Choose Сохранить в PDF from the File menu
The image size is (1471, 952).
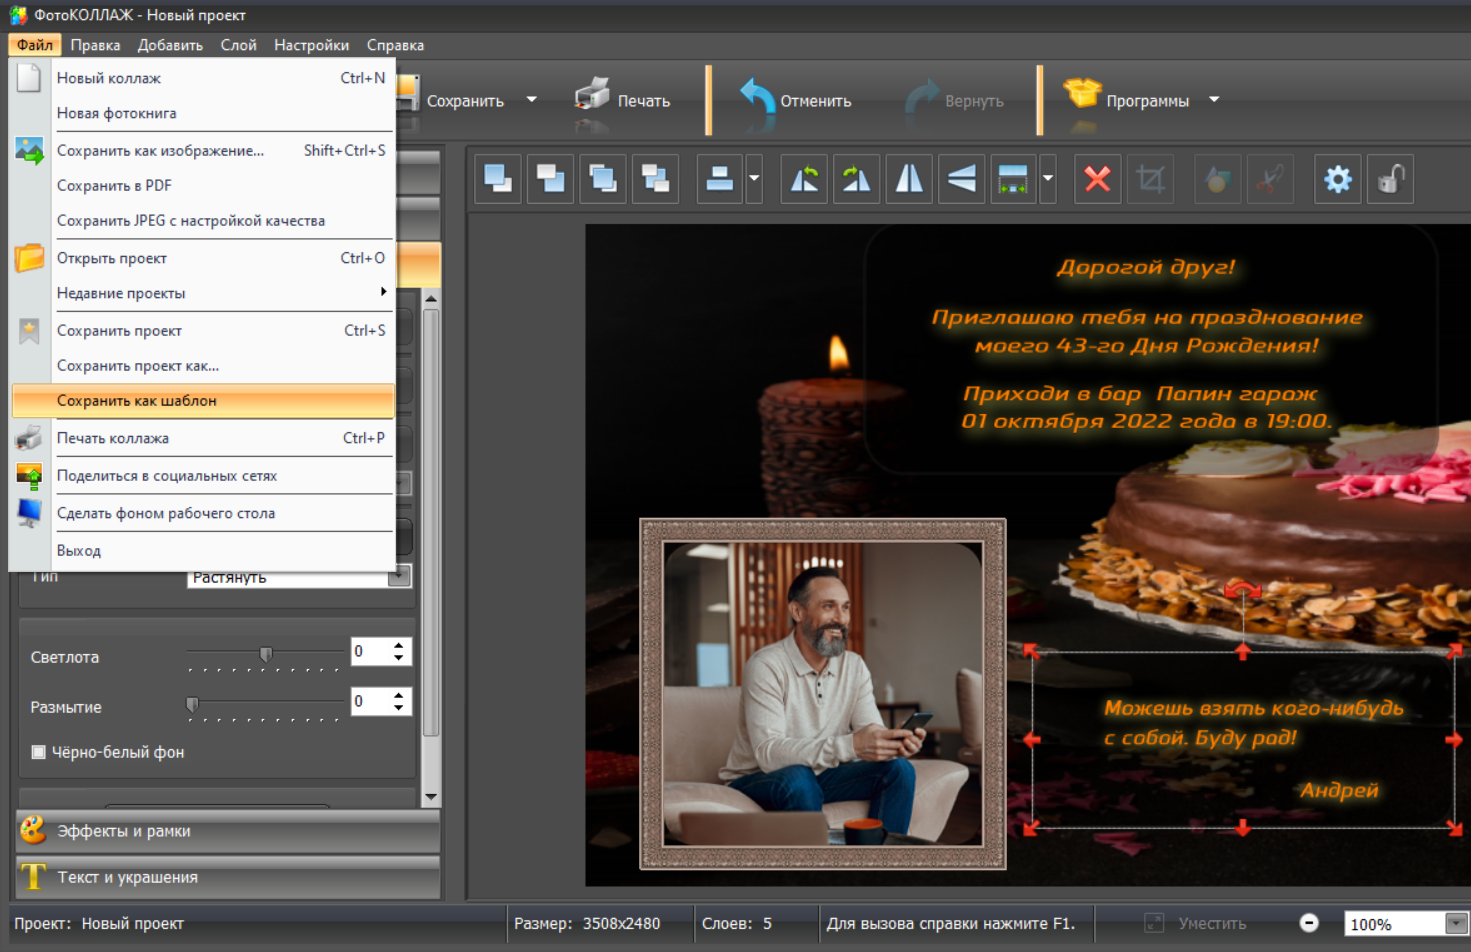tap(114, 186)
